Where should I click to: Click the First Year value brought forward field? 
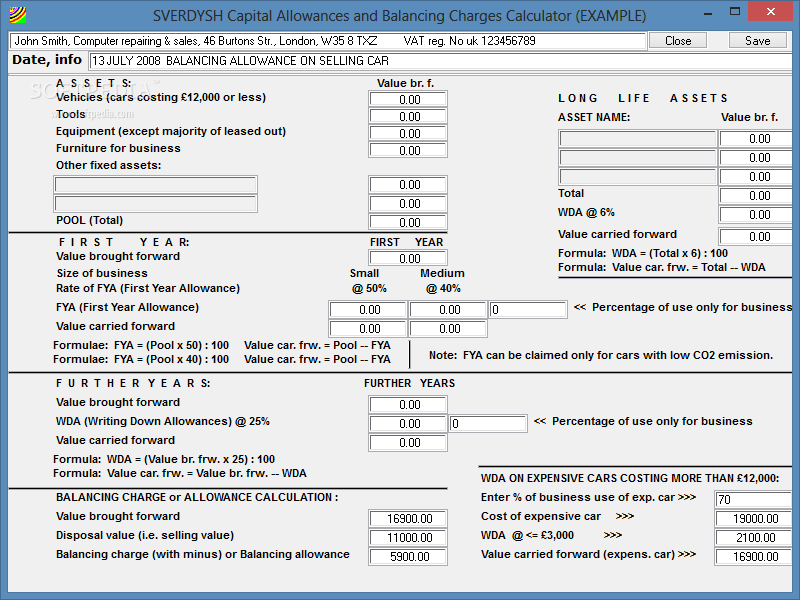[x=408, y=258]
